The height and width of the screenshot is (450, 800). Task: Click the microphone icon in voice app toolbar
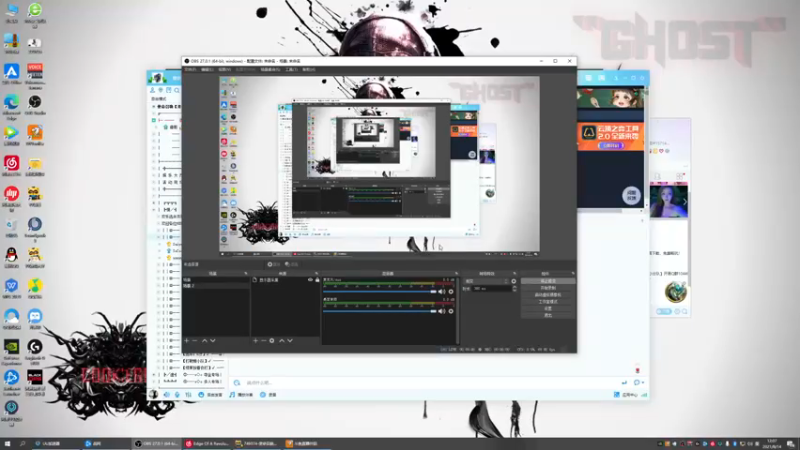click(178, 395)
